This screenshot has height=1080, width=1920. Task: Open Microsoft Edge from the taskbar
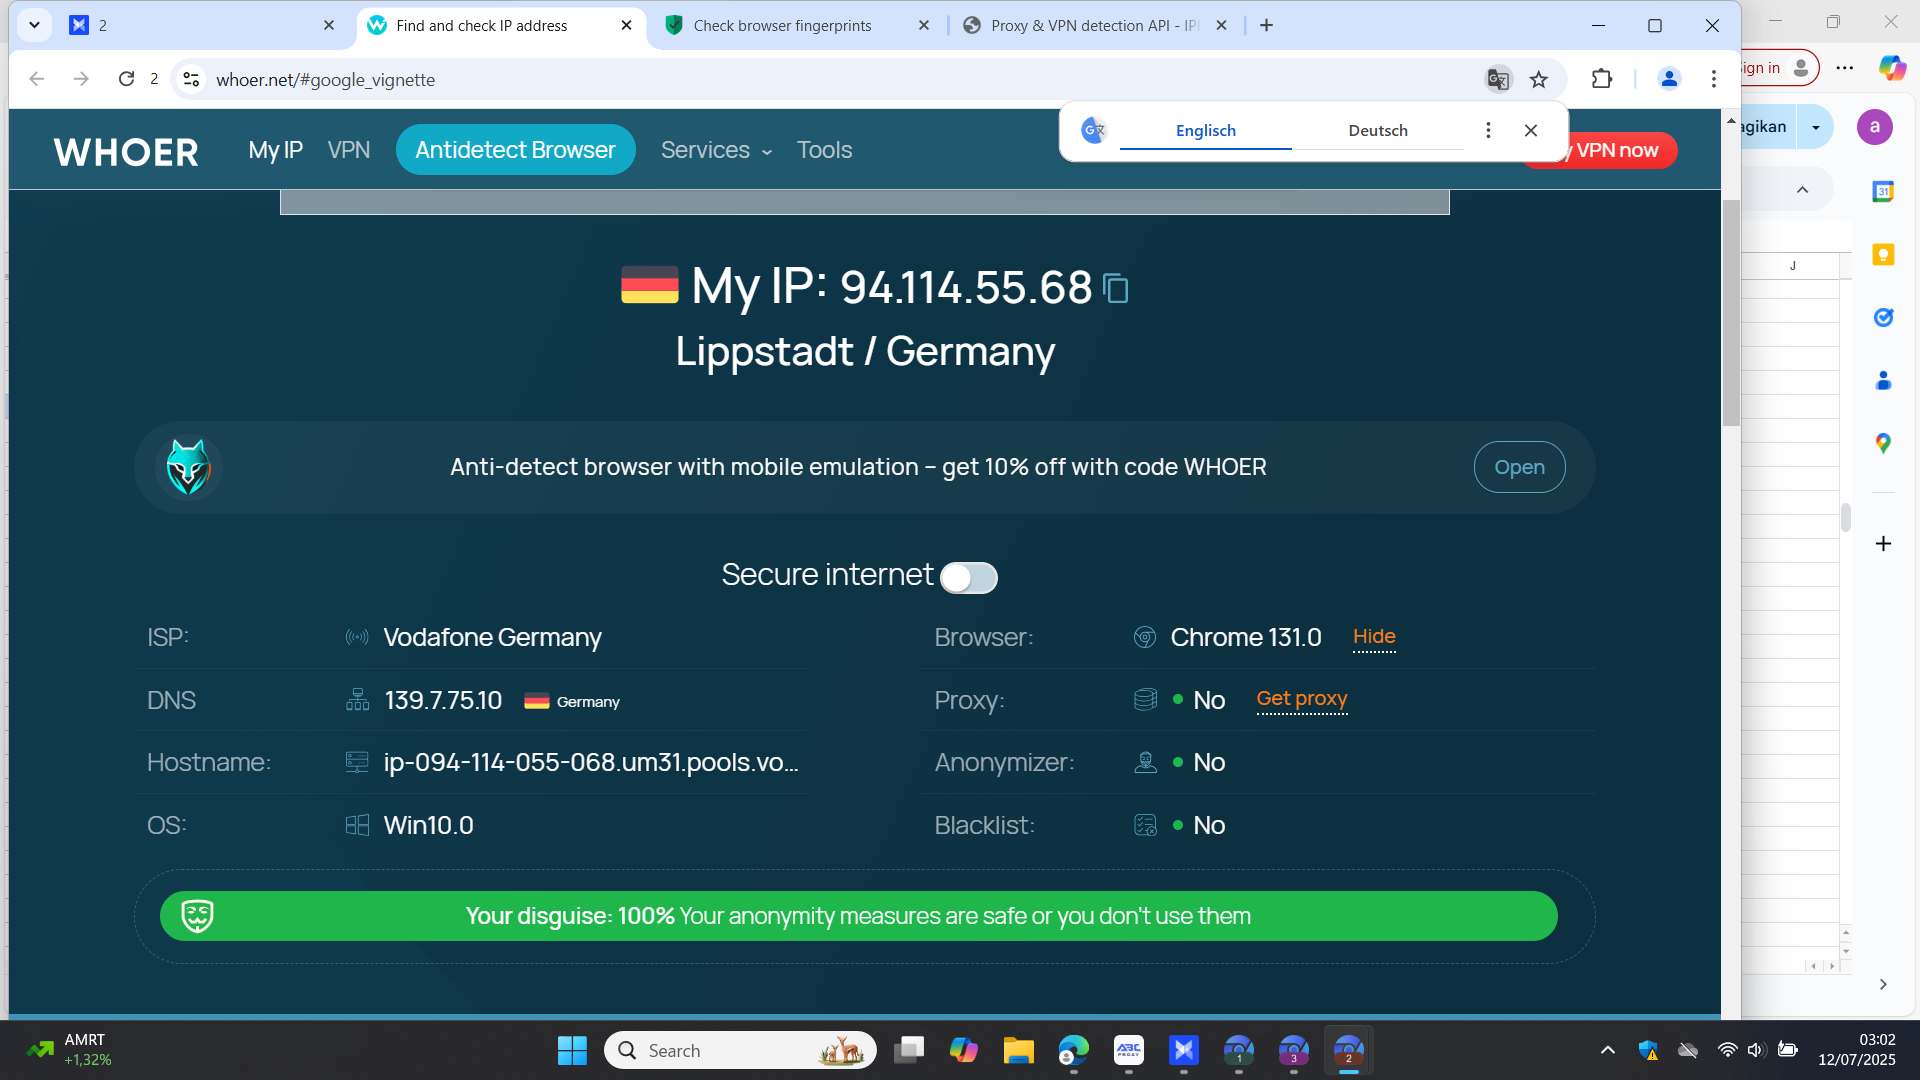coord(1074,1050)
